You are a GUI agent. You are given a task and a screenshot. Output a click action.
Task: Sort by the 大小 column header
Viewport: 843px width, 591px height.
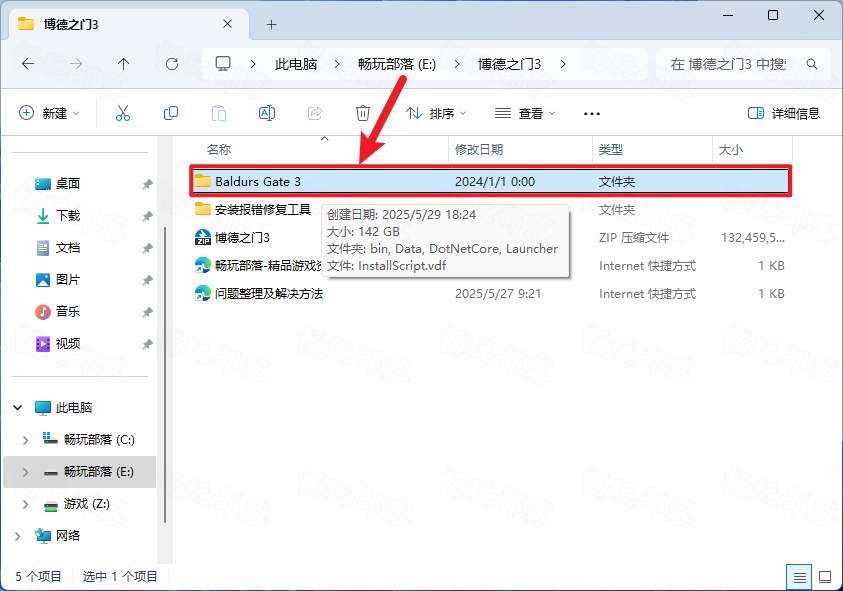(x=752, y=149)
